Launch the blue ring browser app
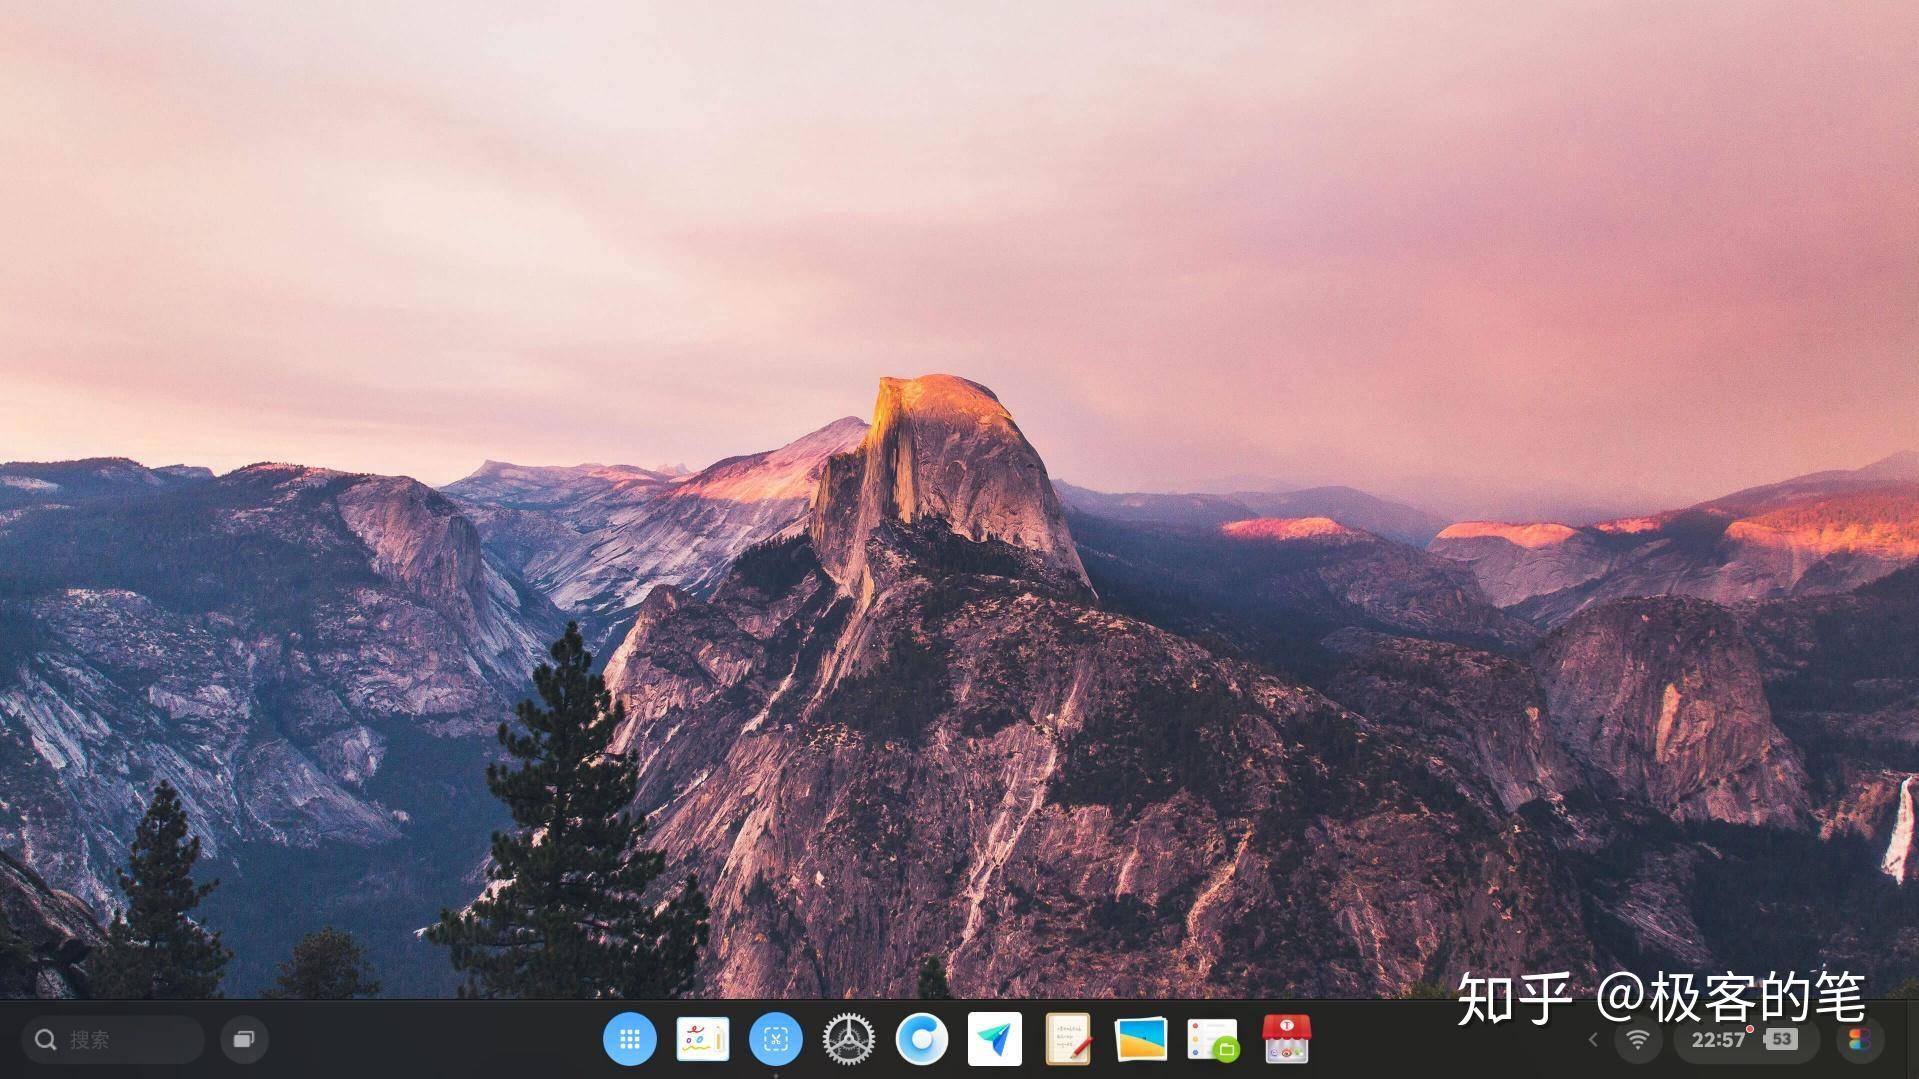 922,1040
